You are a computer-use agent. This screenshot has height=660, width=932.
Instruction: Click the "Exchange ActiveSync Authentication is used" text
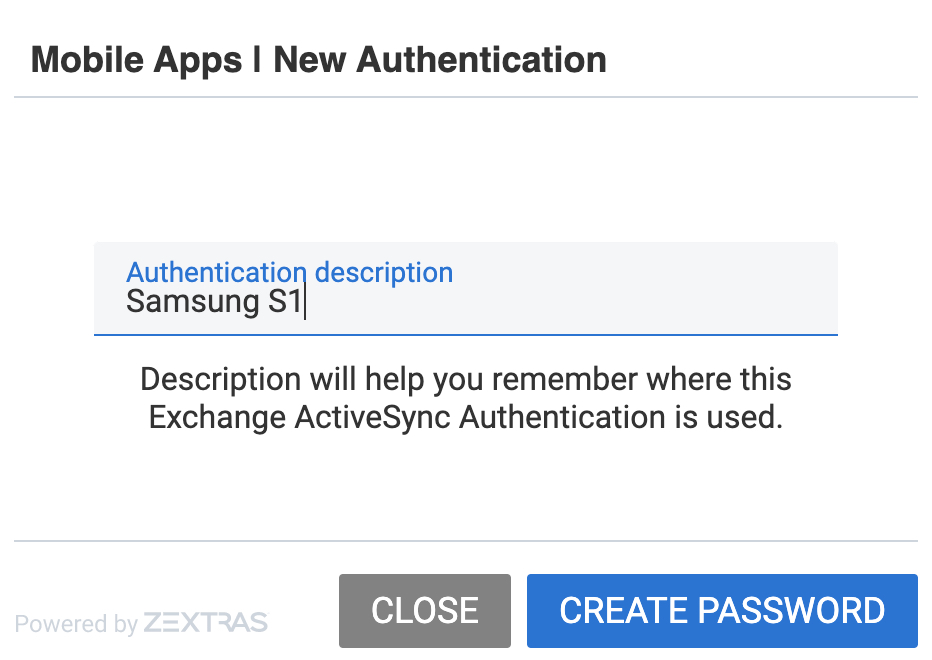point(465,417)
